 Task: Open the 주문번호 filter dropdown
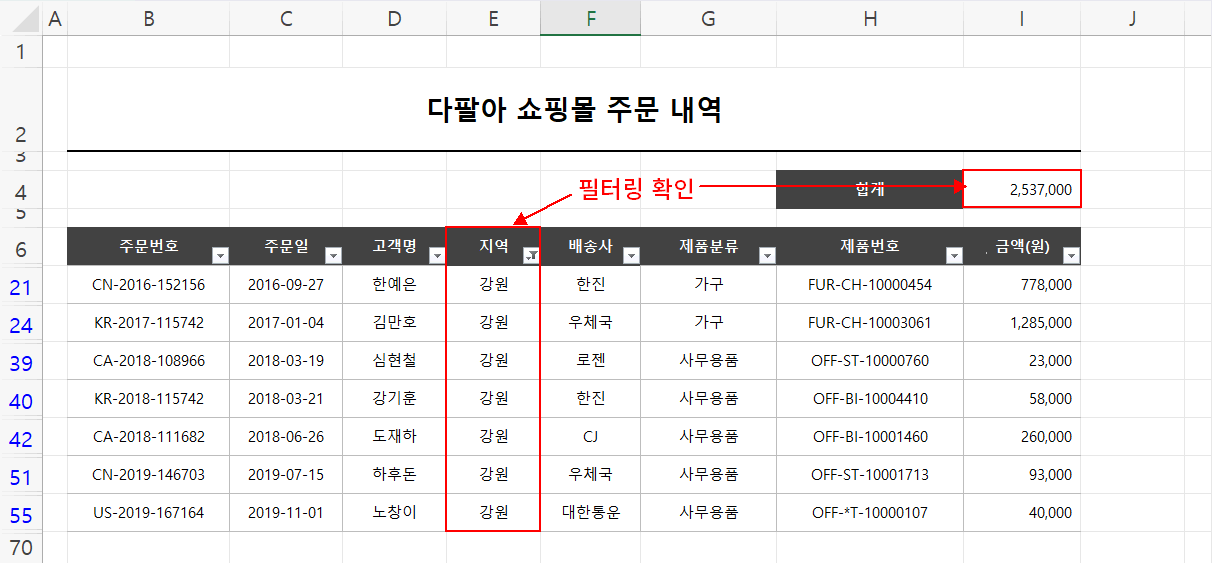coord(220,256)
